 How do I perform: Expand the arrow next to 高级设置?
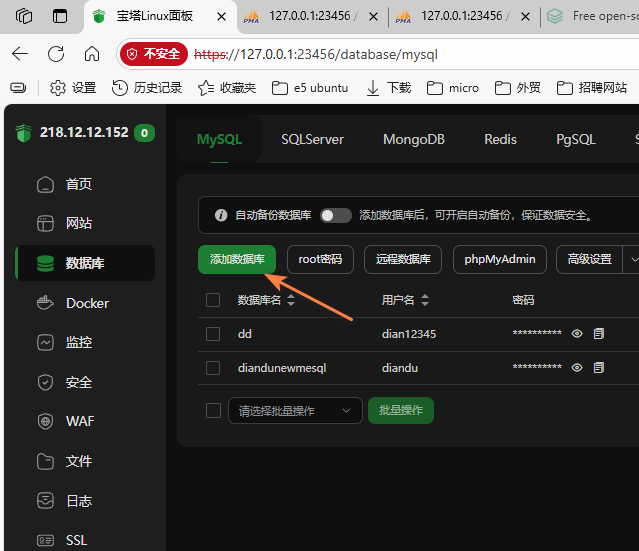pyautogui.click(x=631, y=259)
